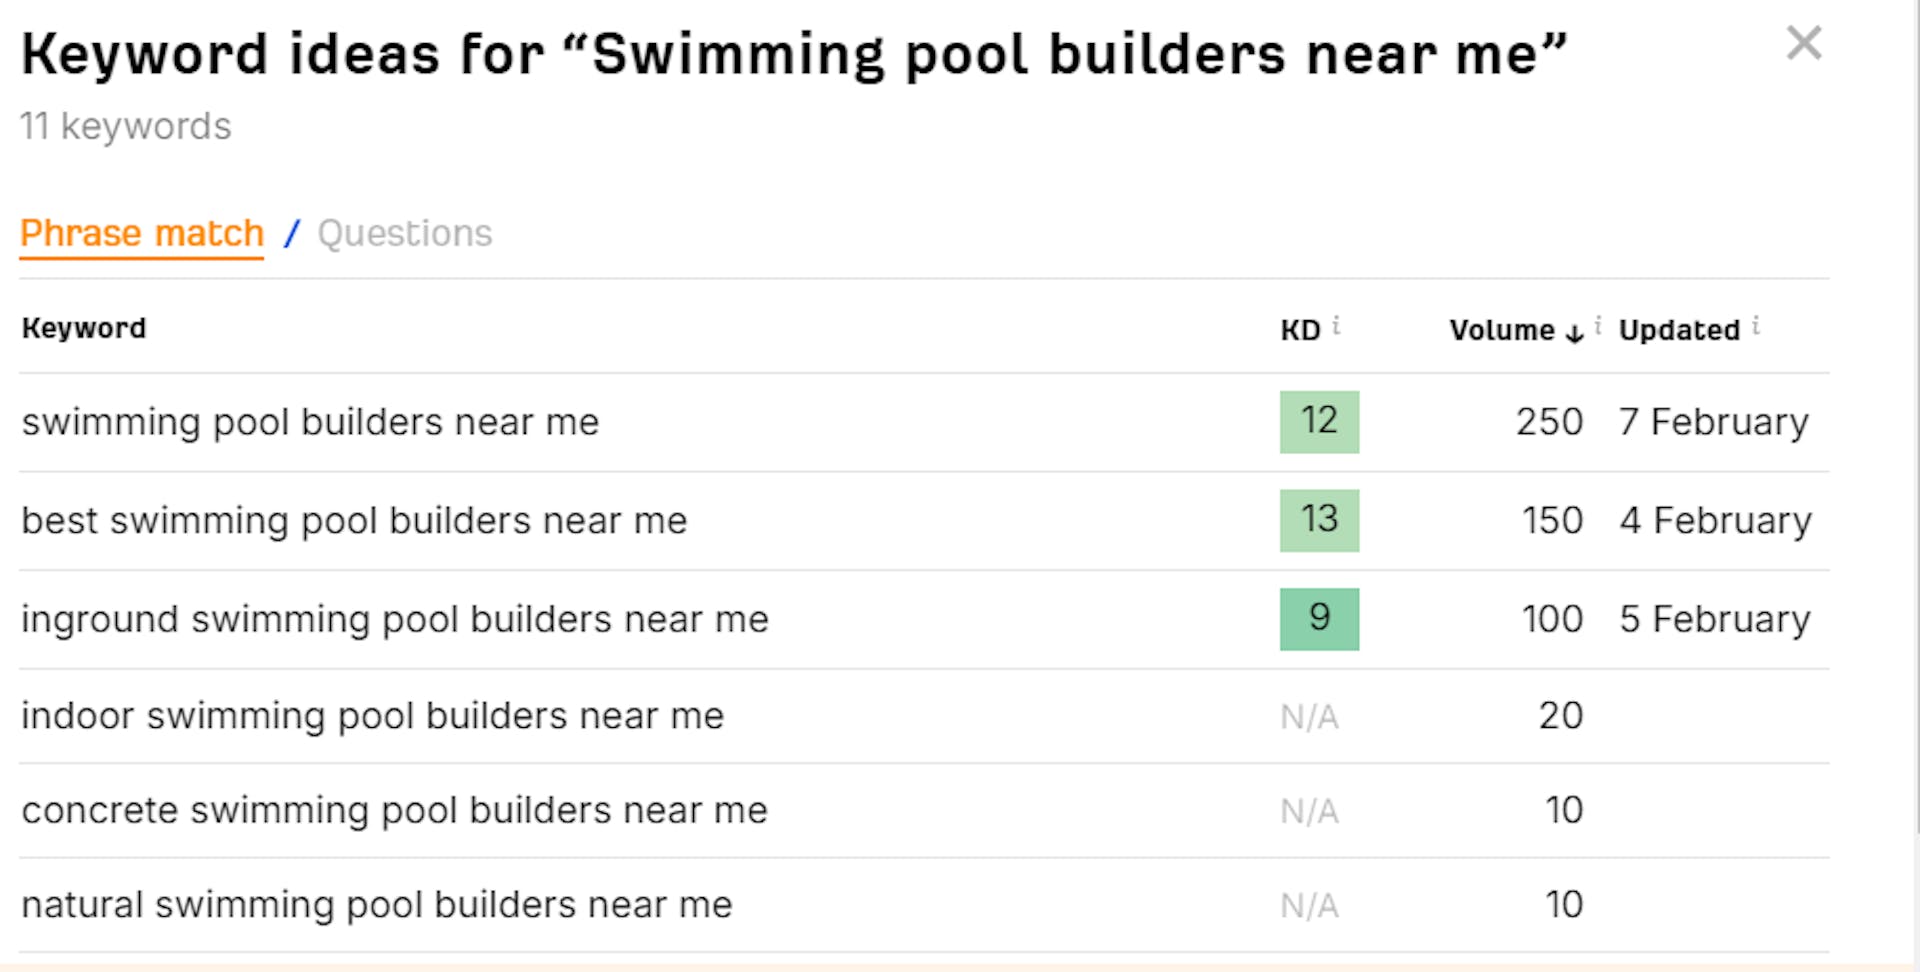Select the Phrase match tab
The image size is (1920, 972).
tap(142, 233)
